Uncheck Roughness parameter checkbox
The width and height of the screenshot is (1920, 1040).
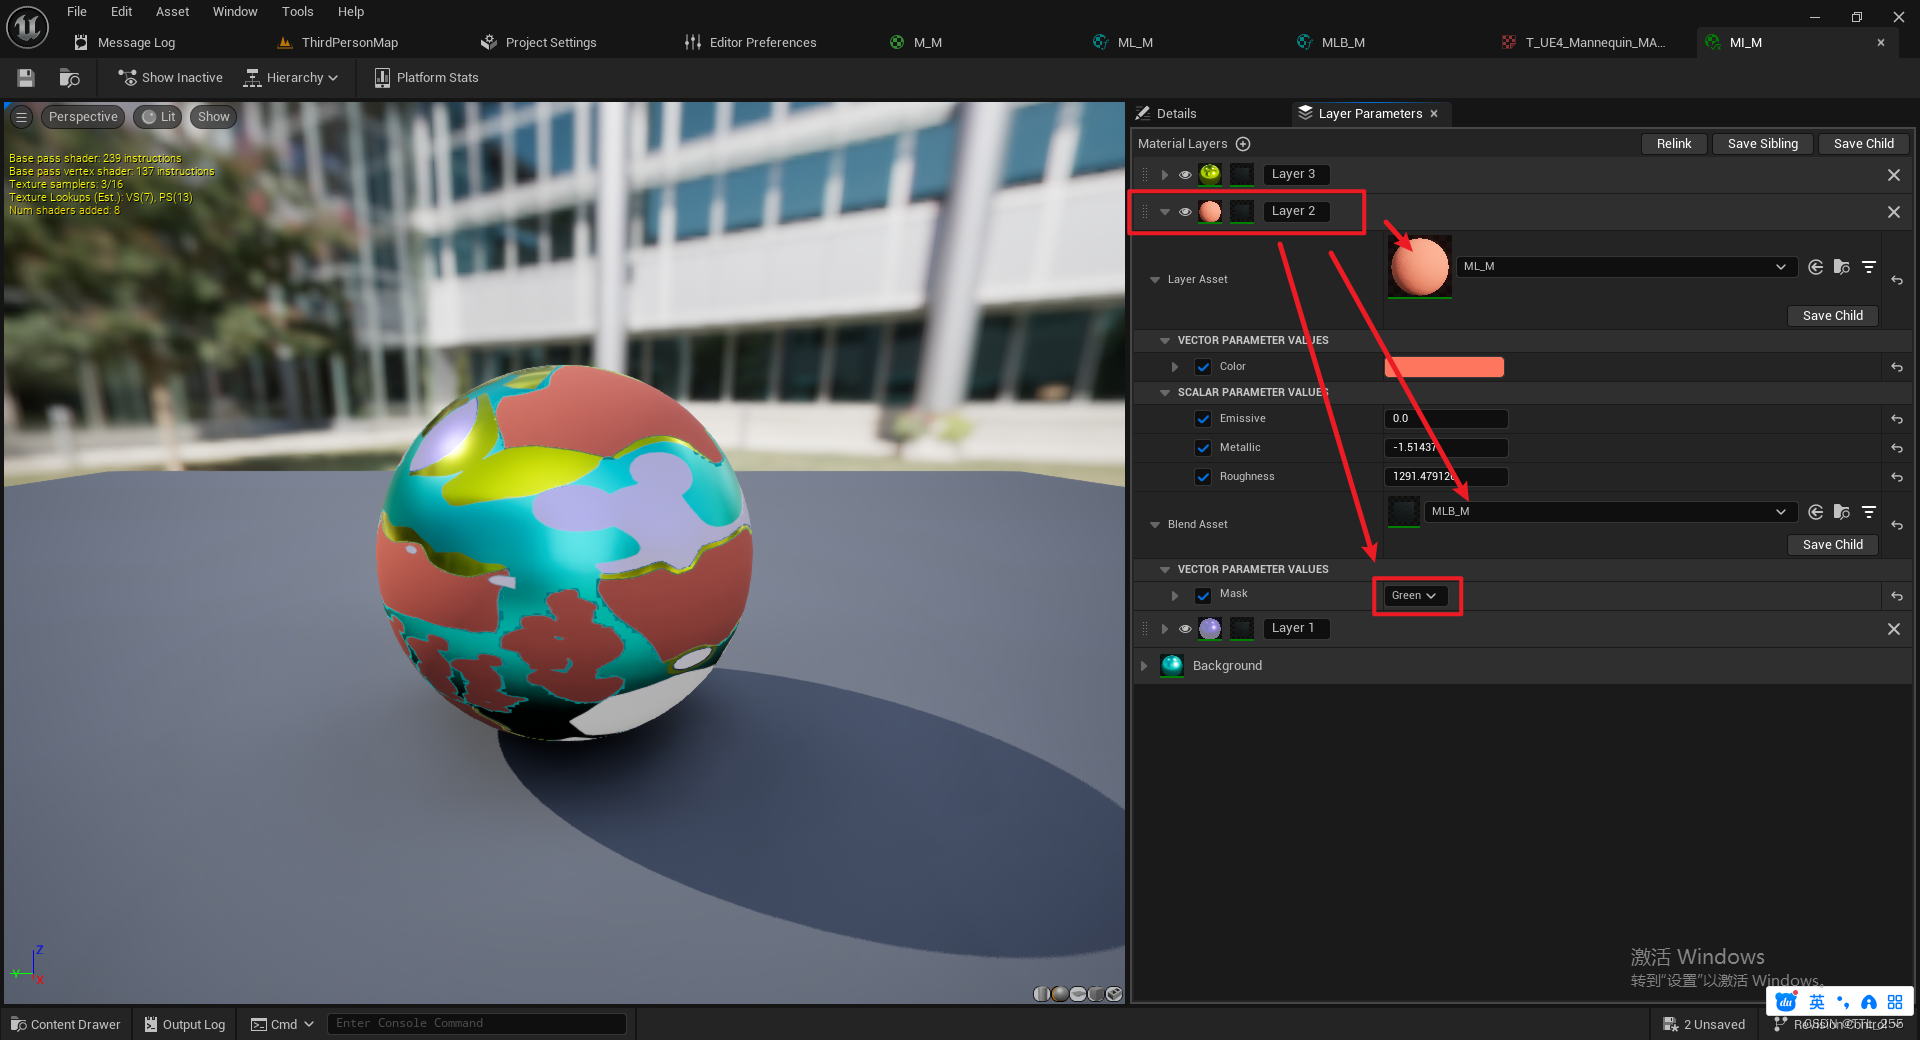1203,477
